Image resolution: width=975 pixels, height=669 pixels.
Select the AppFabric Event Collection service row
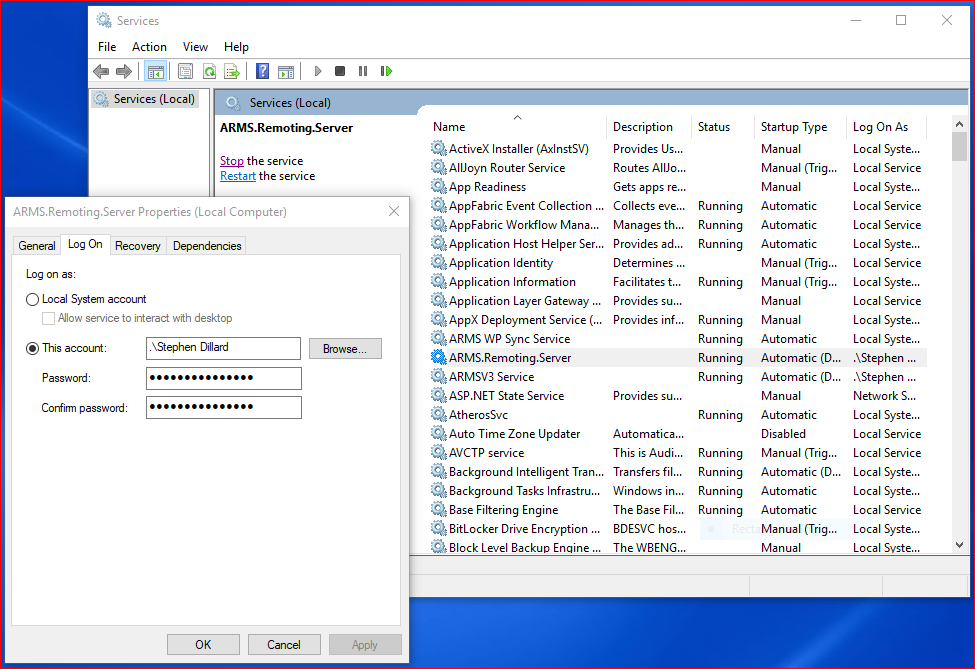point(678,206)
